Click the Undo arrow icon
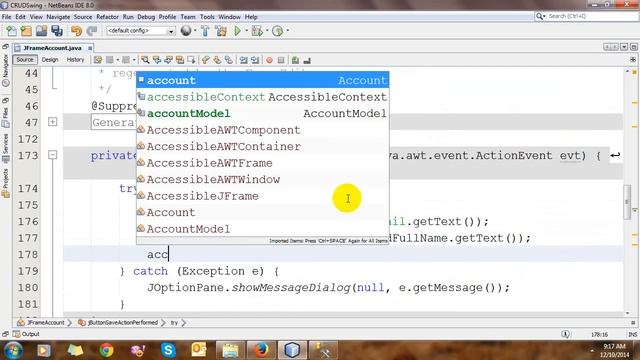The image size is (640, 360). coord(76,31)
